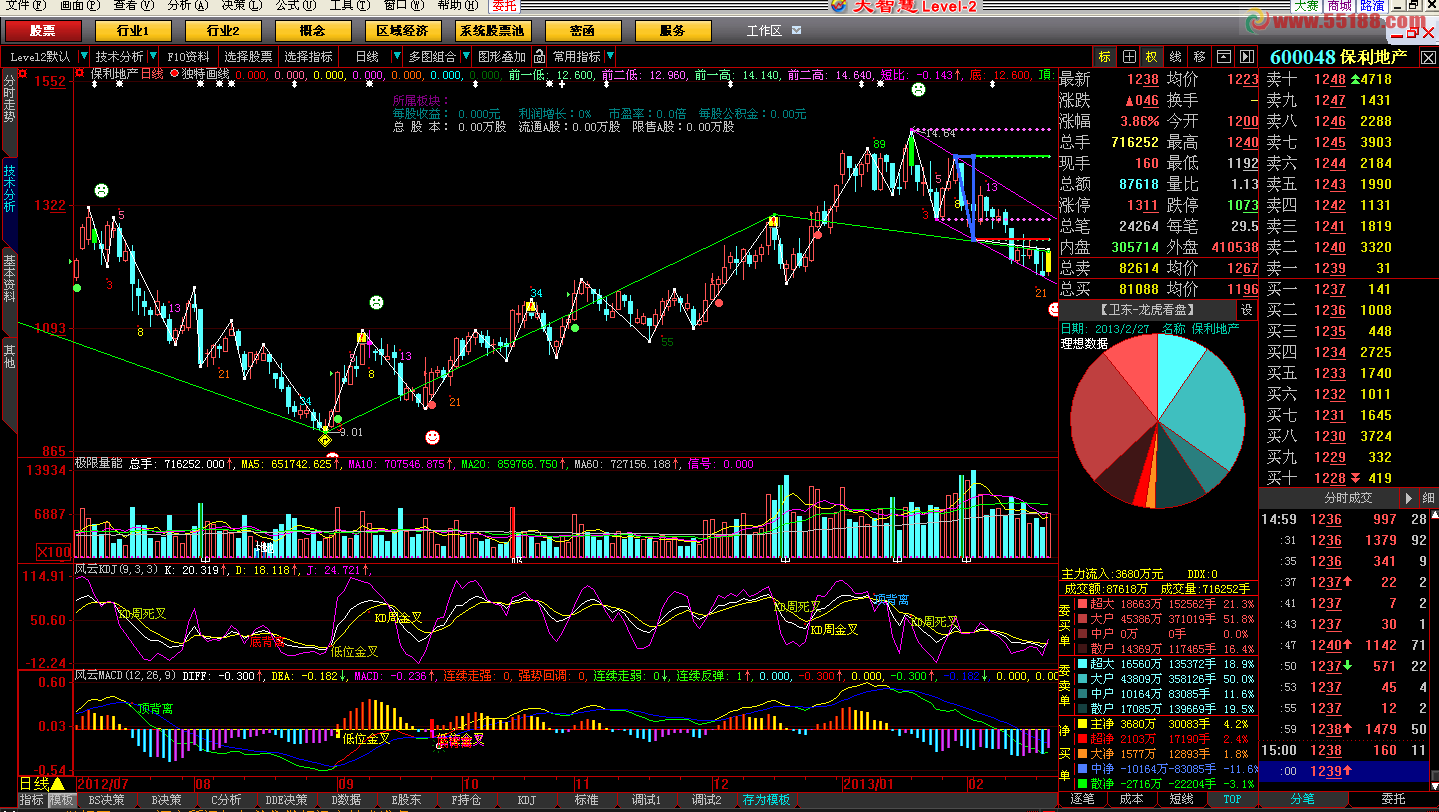Click the 路演 link at top right

pos(1372,5)
